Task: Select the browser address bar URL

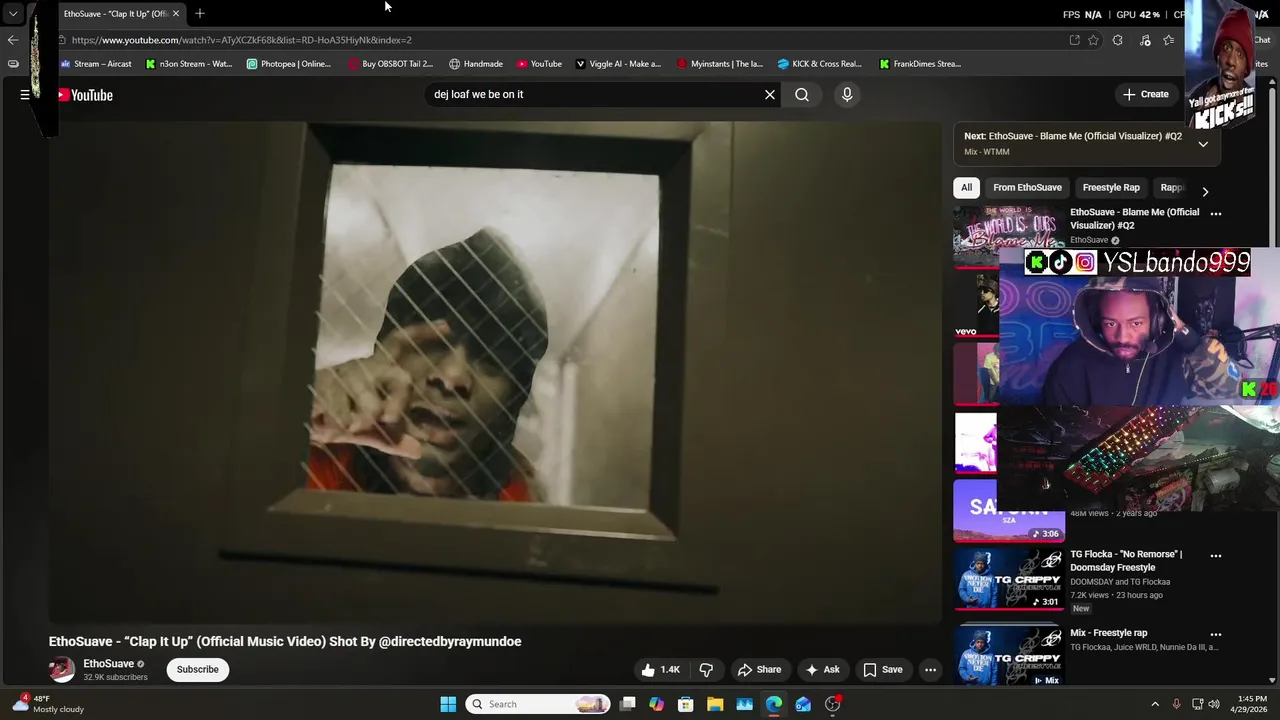Action: (x=242, y=40)
